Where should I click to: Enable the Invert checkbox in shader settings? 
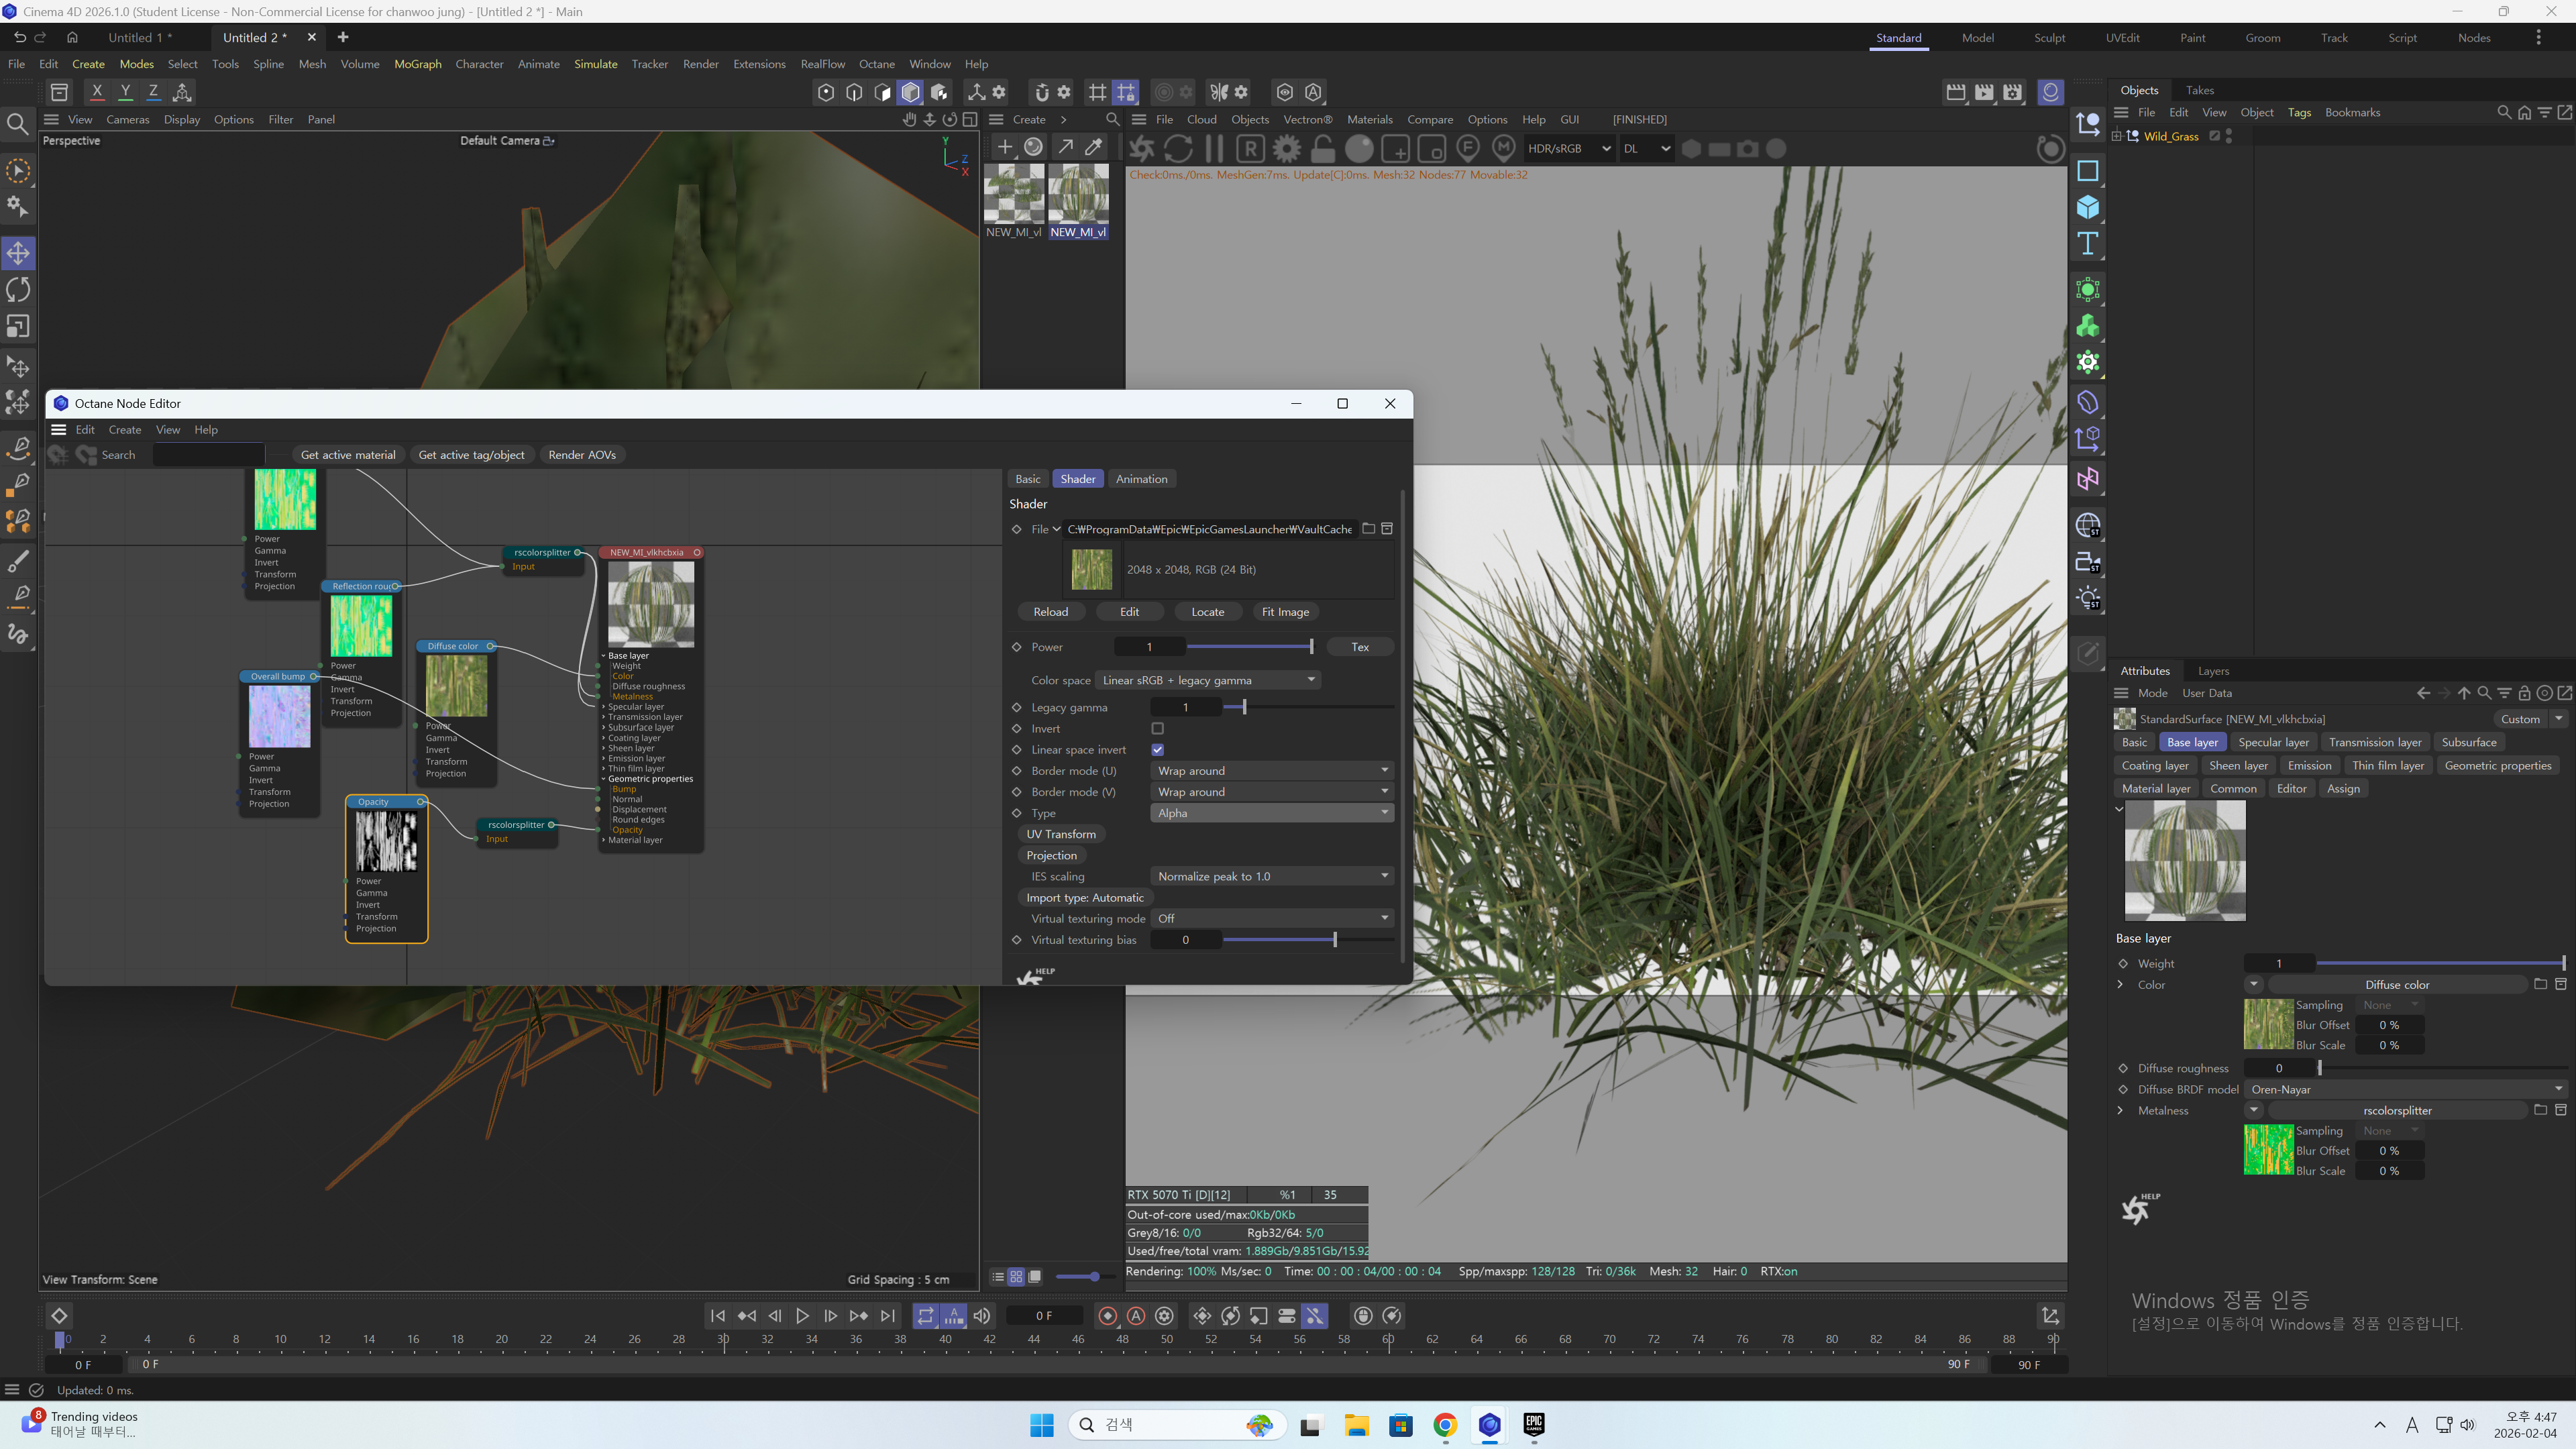tap(1157, 728)
